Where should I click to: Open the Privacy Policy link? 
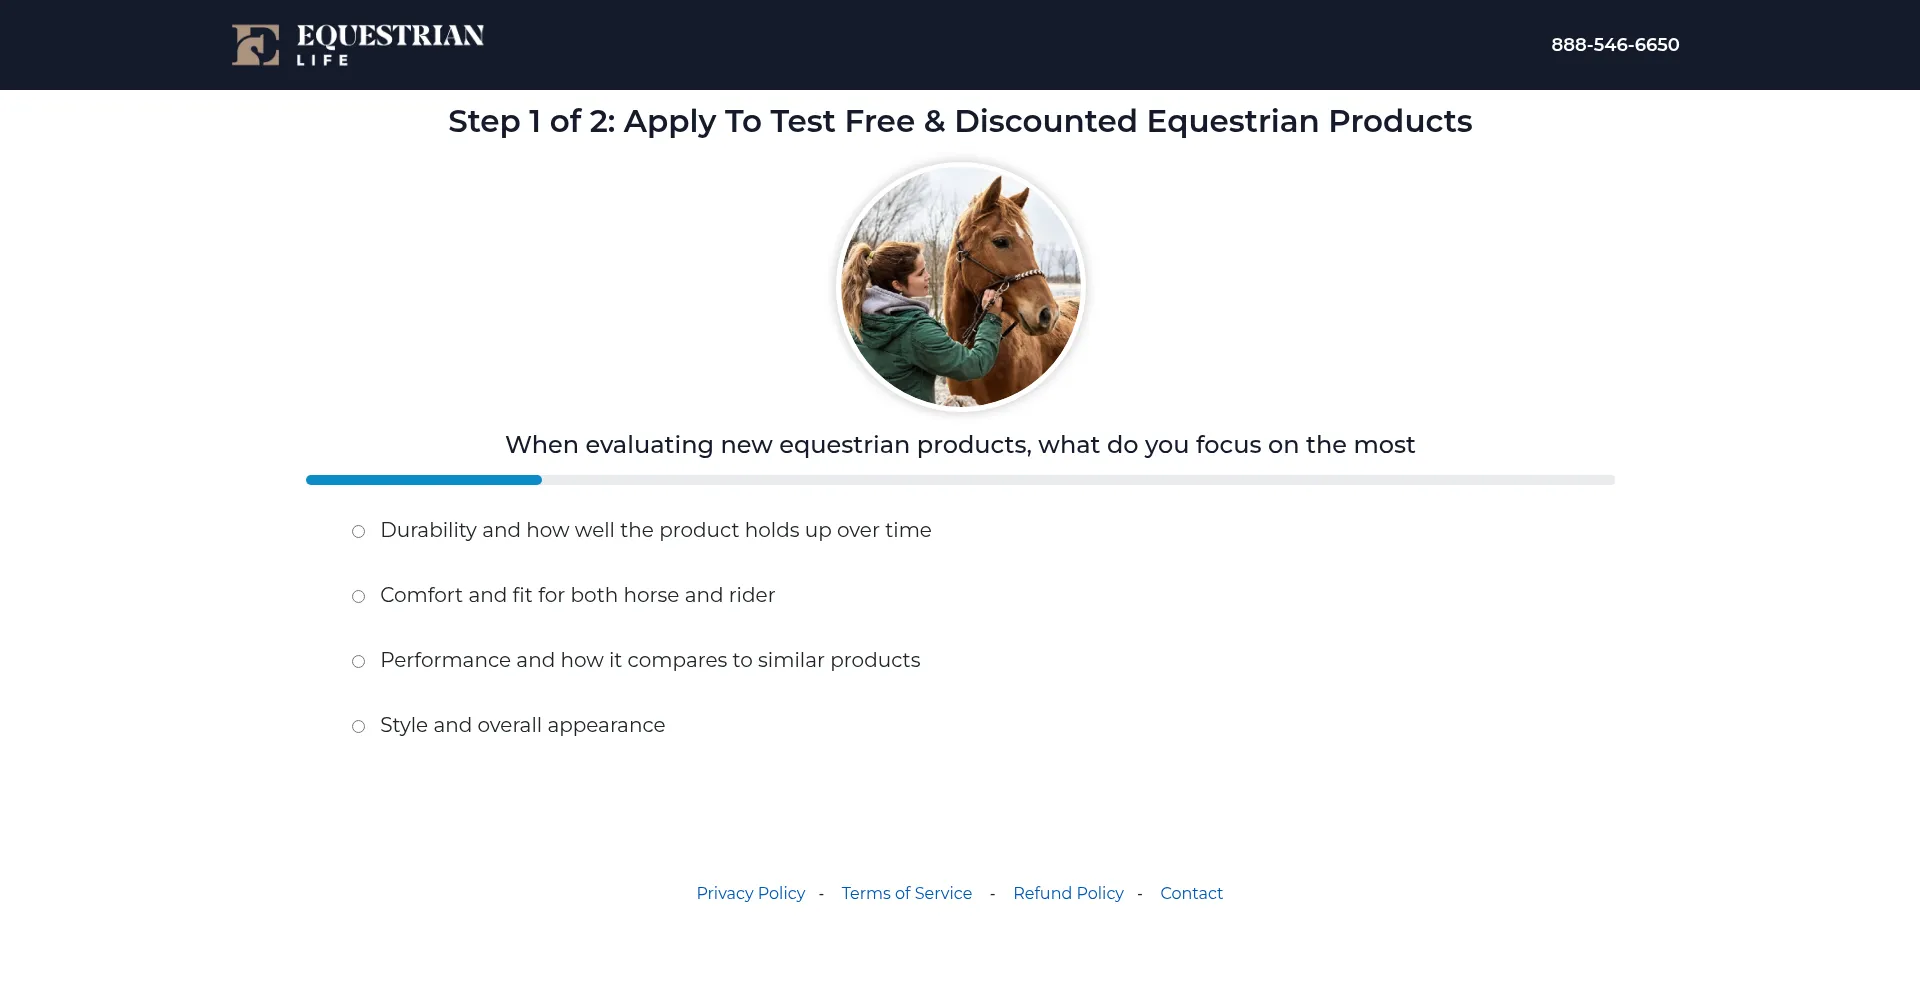(750, 893)
